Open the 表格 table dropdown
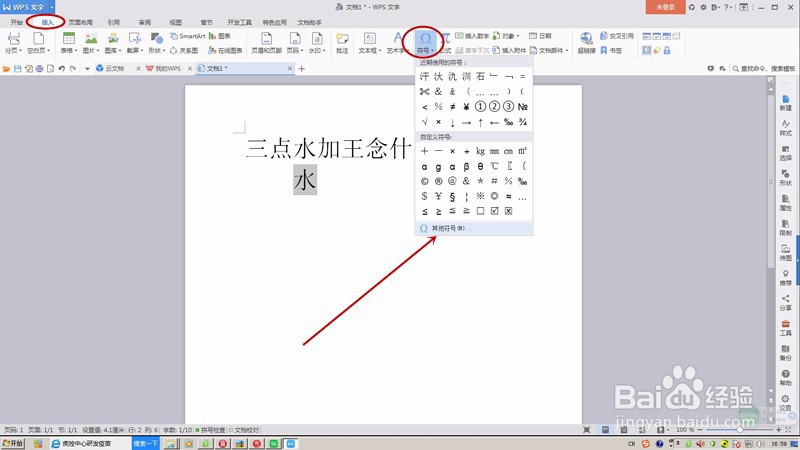This screenshot has width=800, height=450. (69, 51)
